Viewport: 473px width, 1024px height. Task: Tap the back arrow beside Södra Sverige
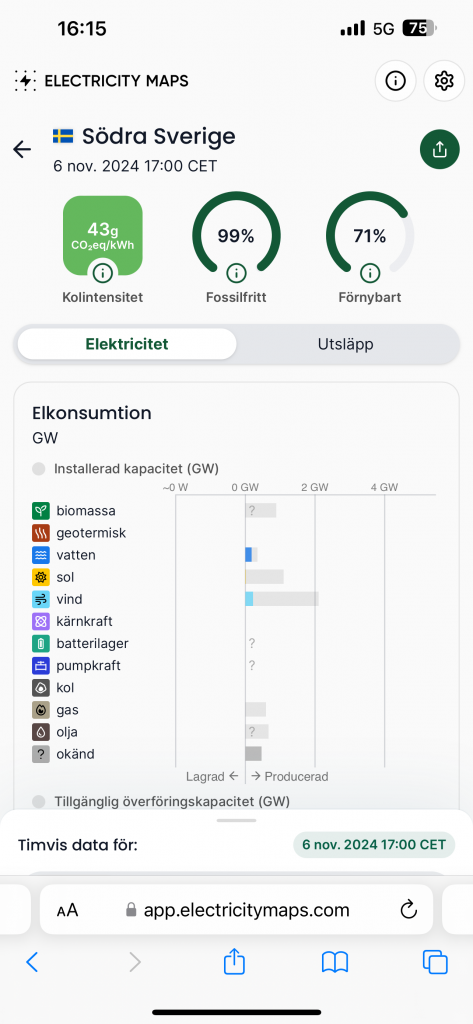pyautogui.click(x=22, y=150)
